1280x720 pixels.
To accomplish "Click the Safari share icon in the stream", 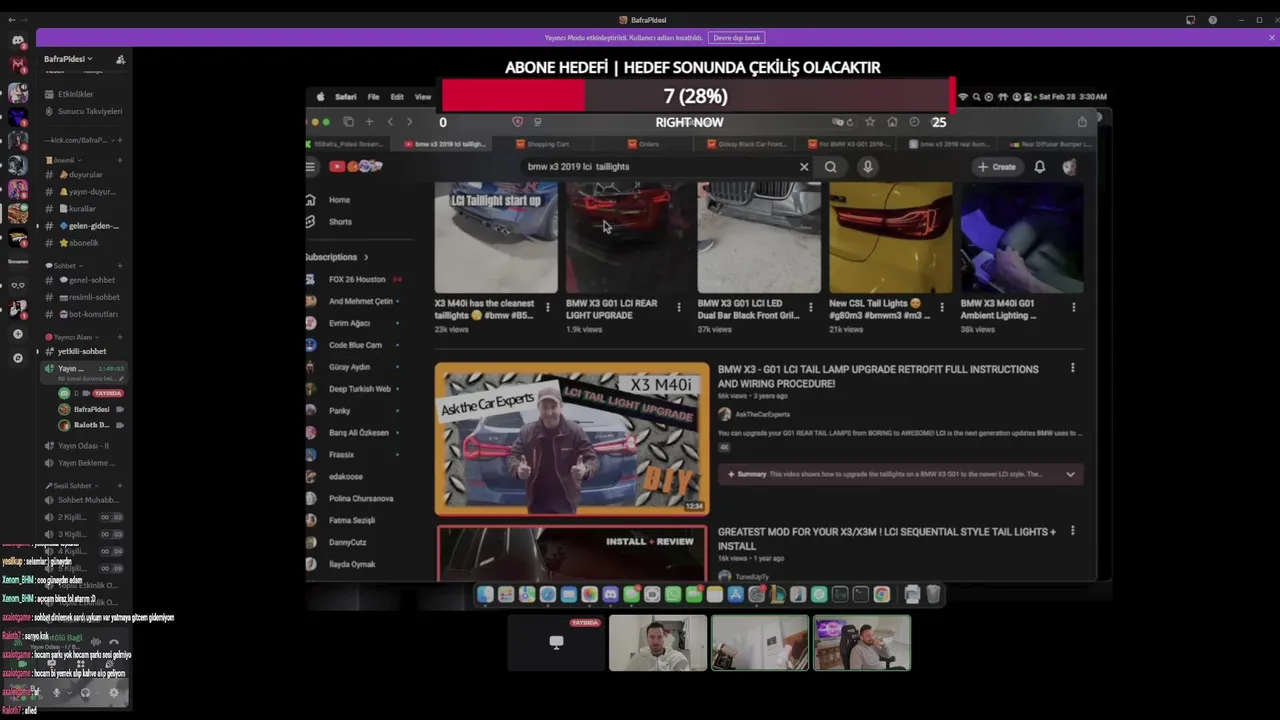I will click(x=1082, y=122).
